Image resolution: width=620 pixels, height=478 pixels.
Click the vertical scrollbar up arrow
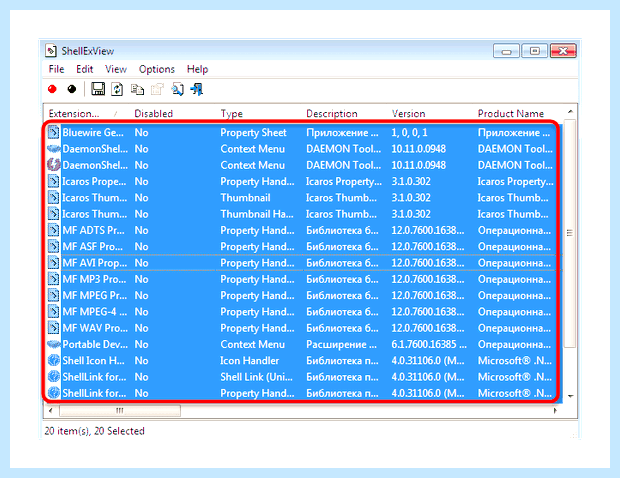click(x=570, y=112)
